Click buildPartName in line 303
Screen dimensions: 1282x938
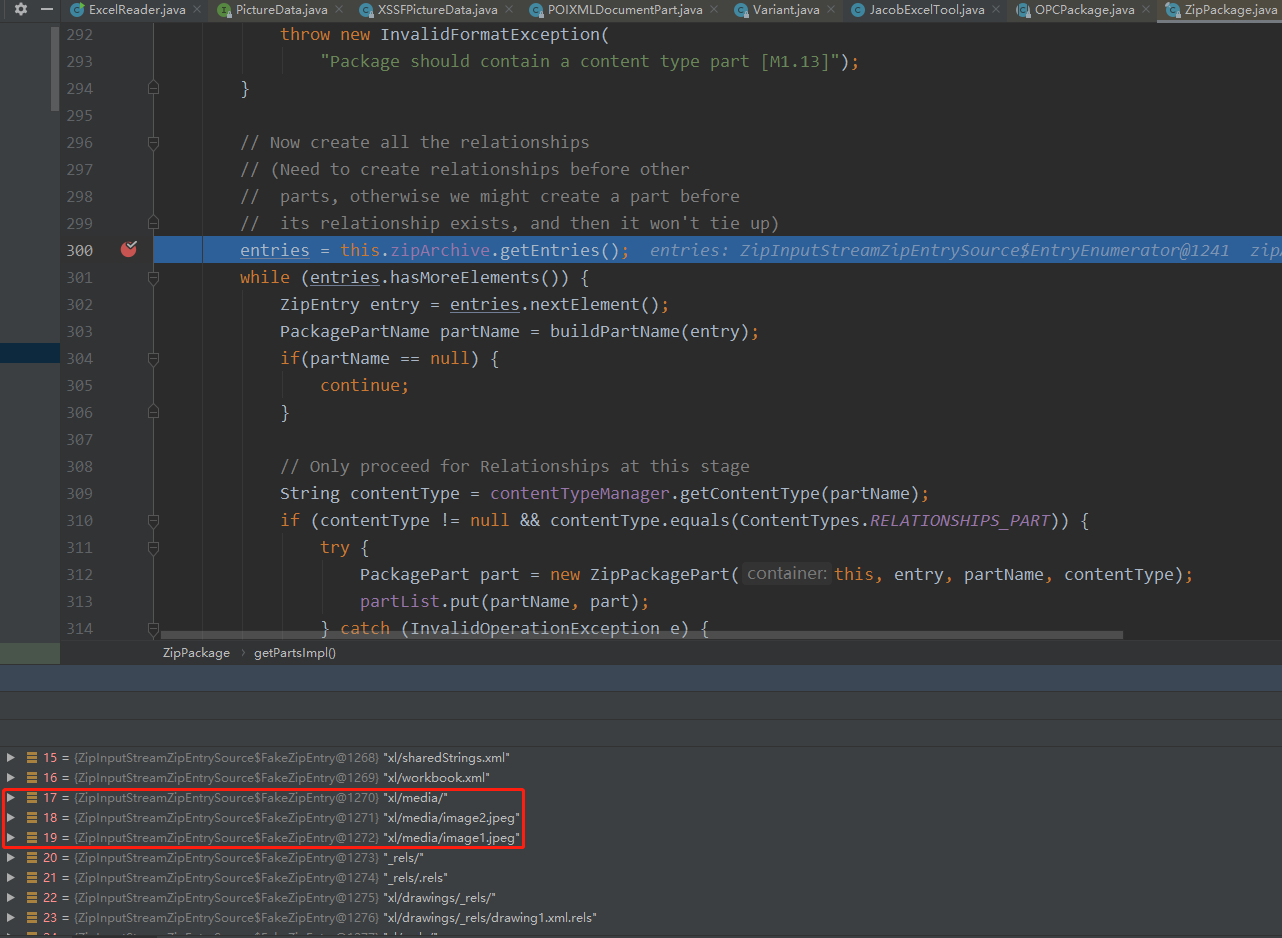[614, 331]
